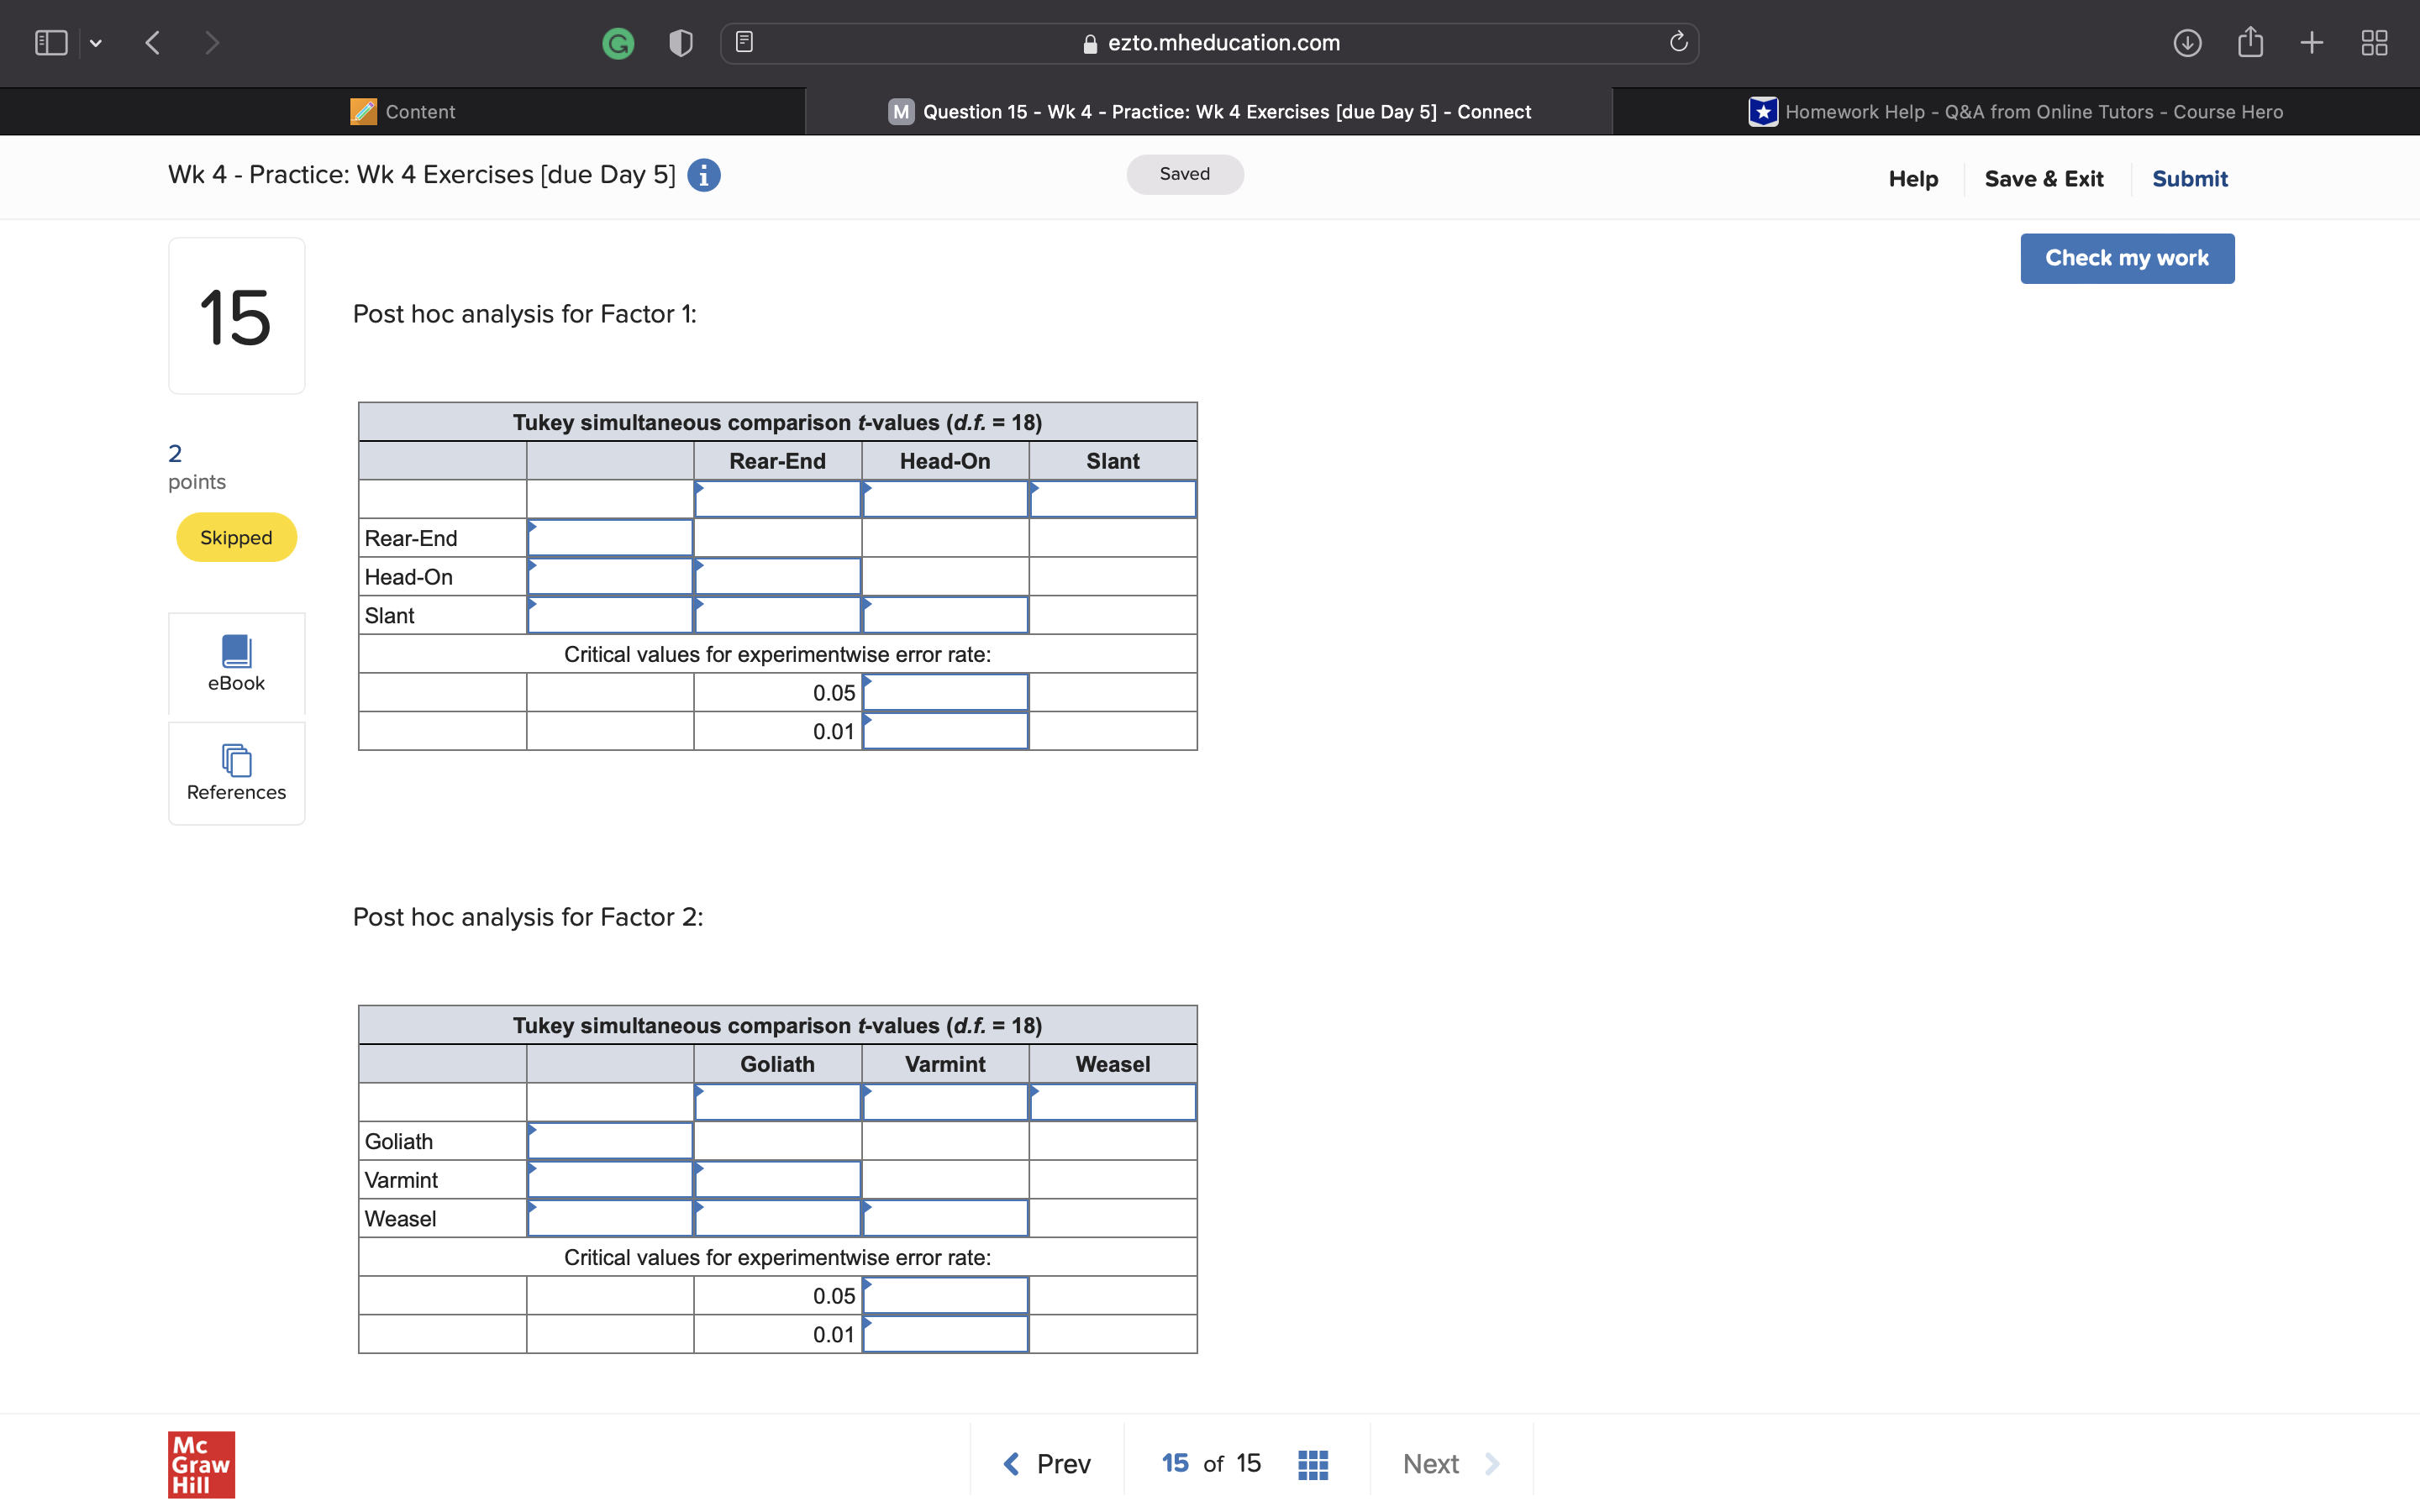Click the Share icon in toolbar

pyautogui.click(x=2250, y=43)
